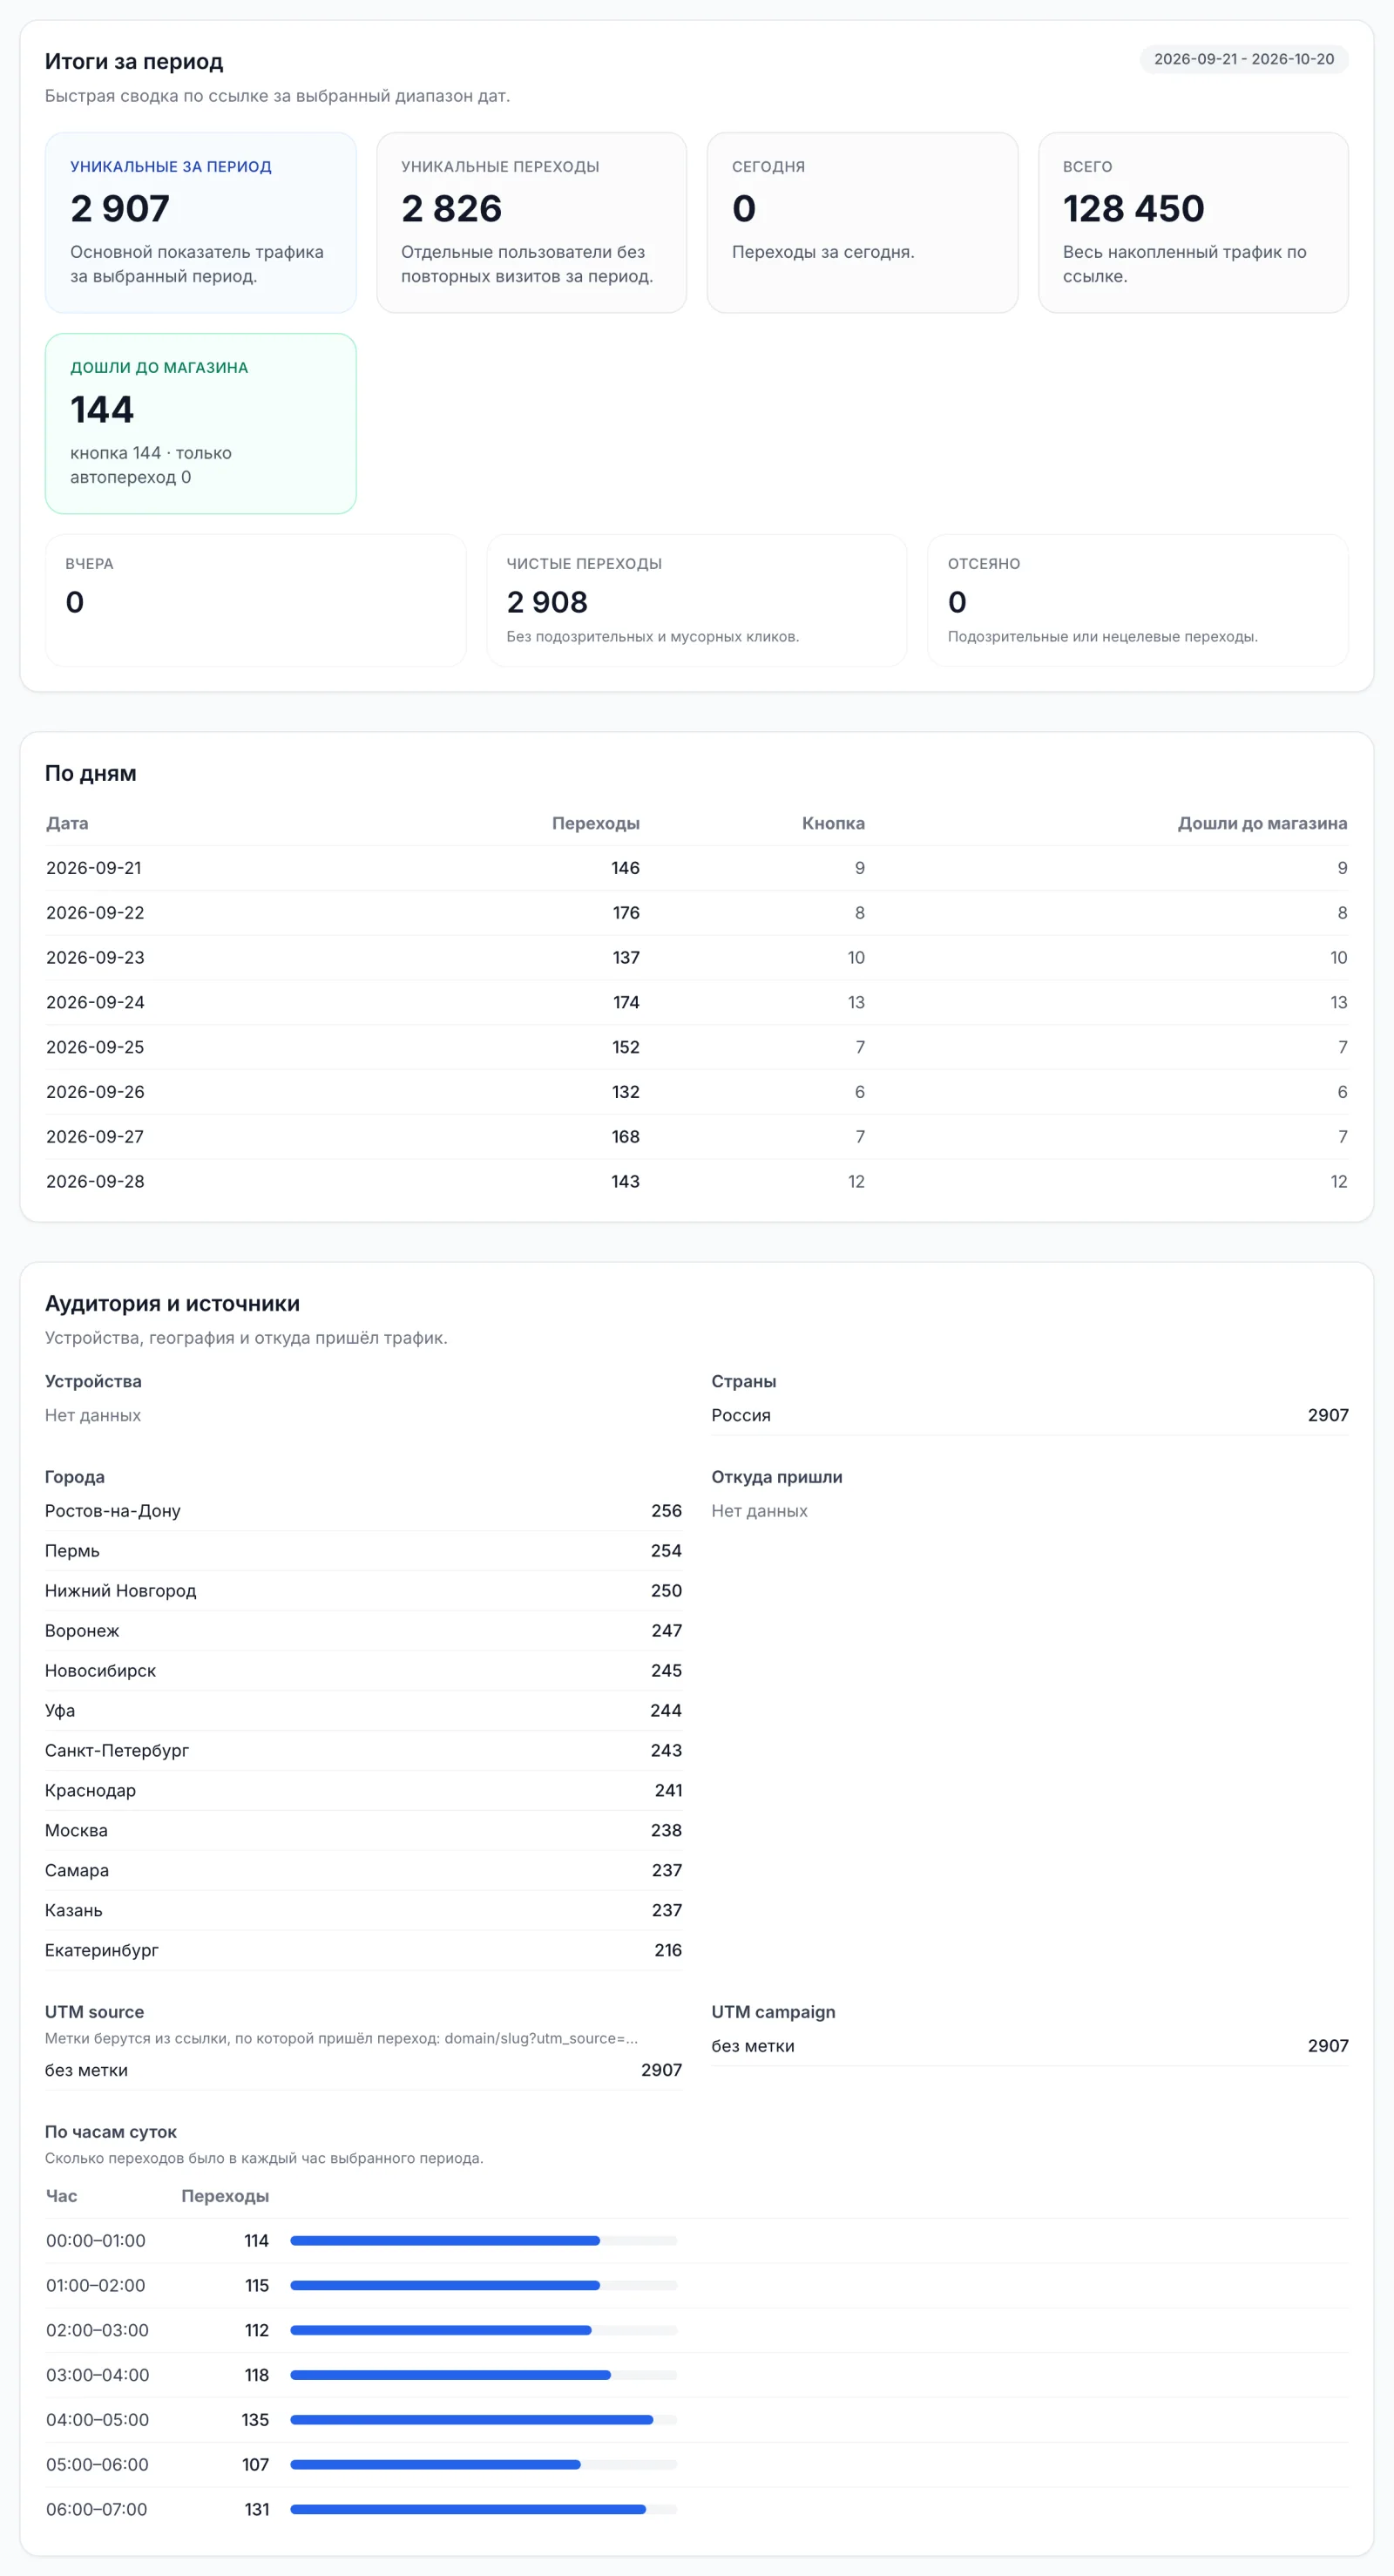
Task: Click «без метки» under UTM campaign
Action: point(1030,2046)
